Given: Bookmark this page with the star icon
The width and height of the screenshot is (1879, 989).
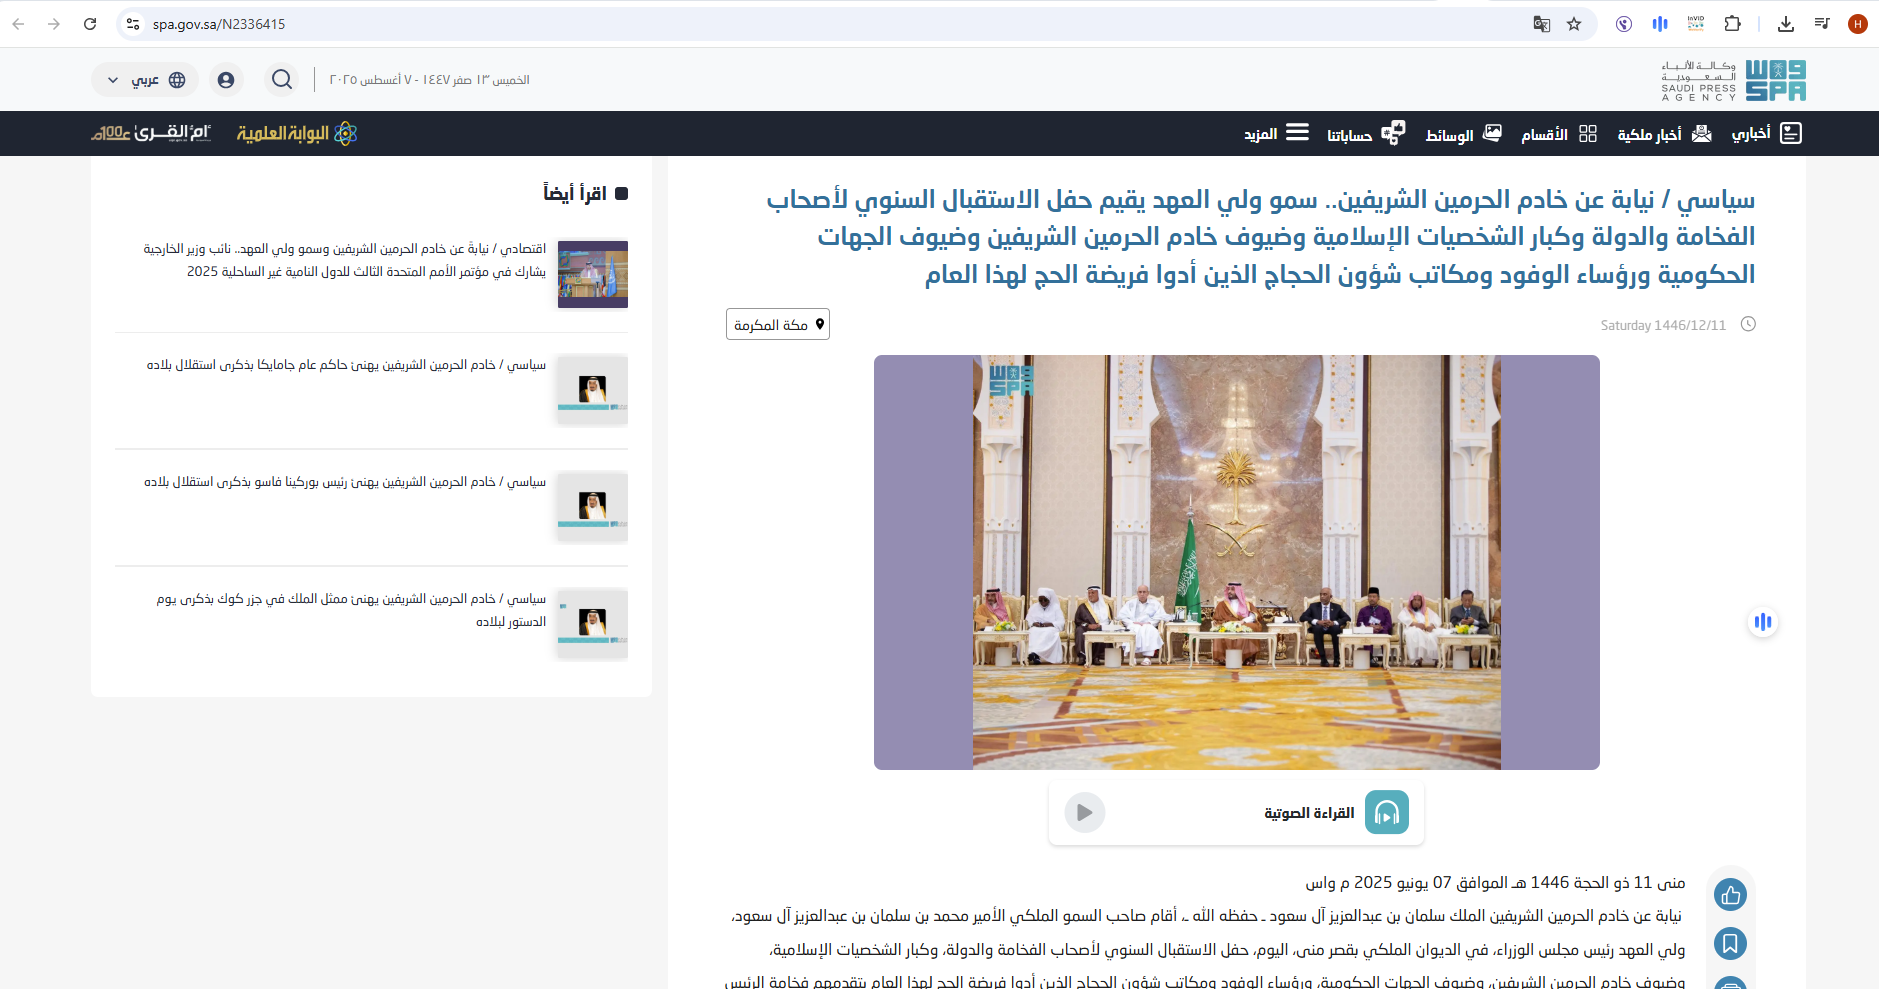Looking at the screenshot, I should point(1574,24).
